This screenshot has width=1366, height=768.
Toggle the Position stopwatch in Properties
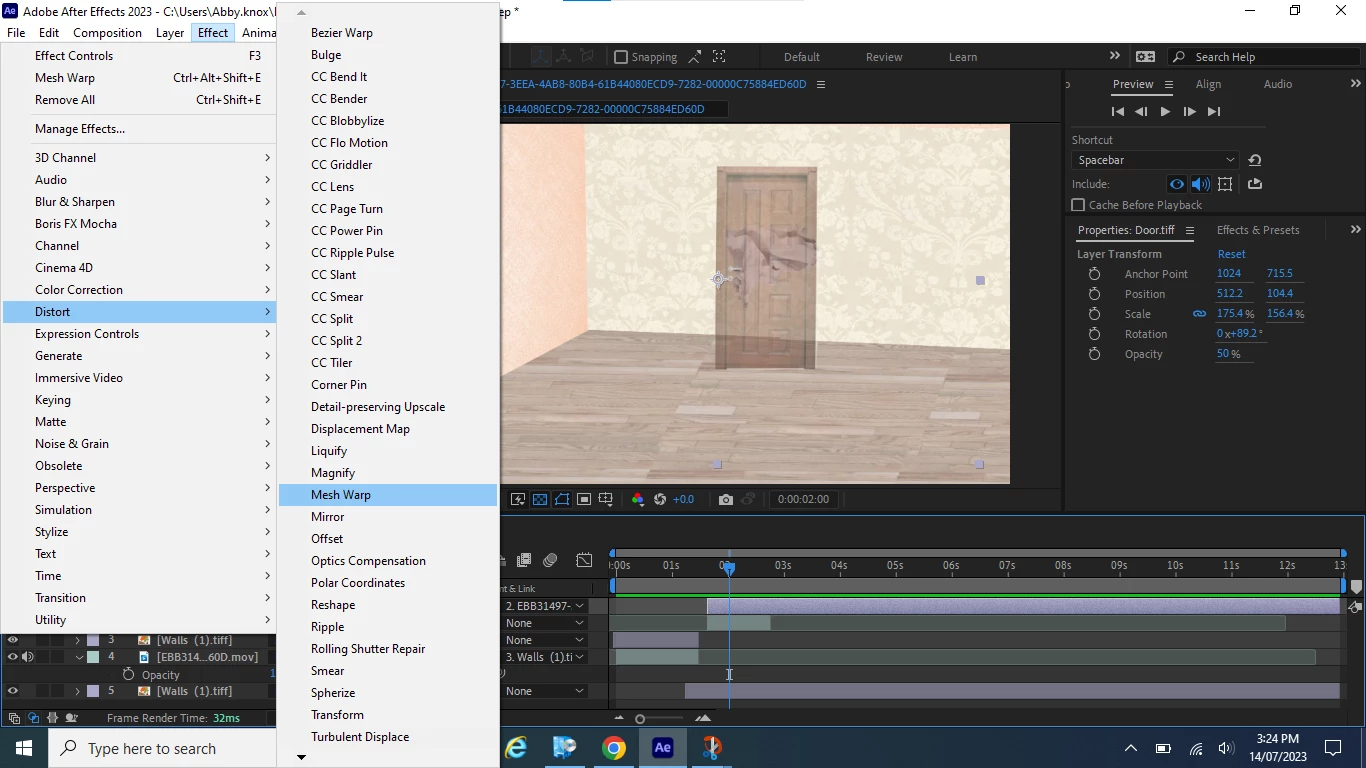coord(1094,294)
